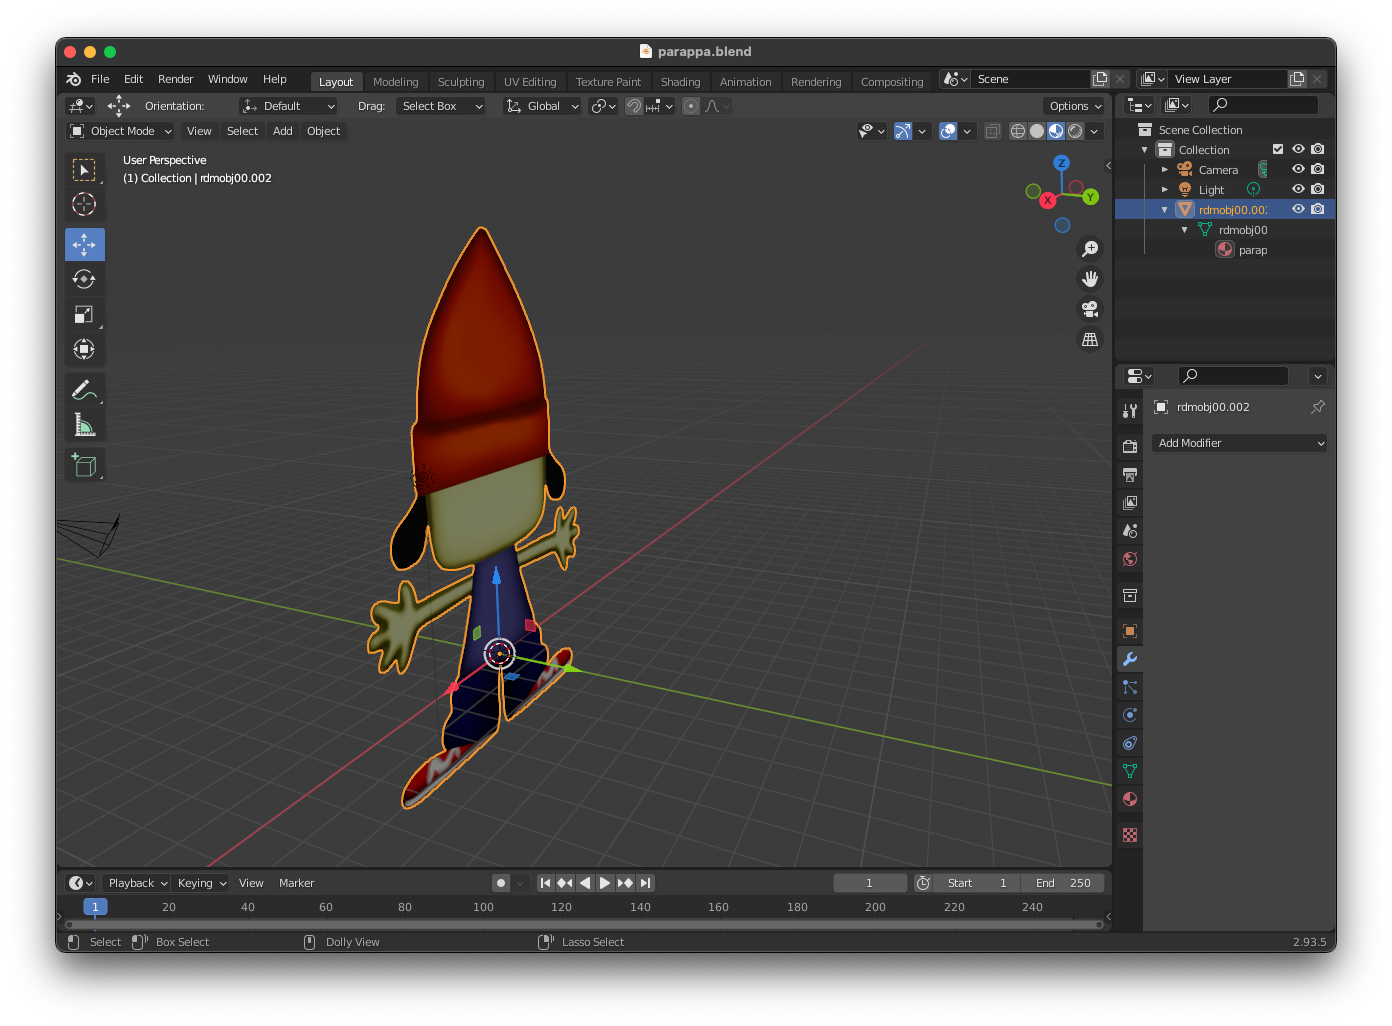This screenshot has height=1026, width=1392.
Task: Switch to solid viewport shading
Action: 1037,131
